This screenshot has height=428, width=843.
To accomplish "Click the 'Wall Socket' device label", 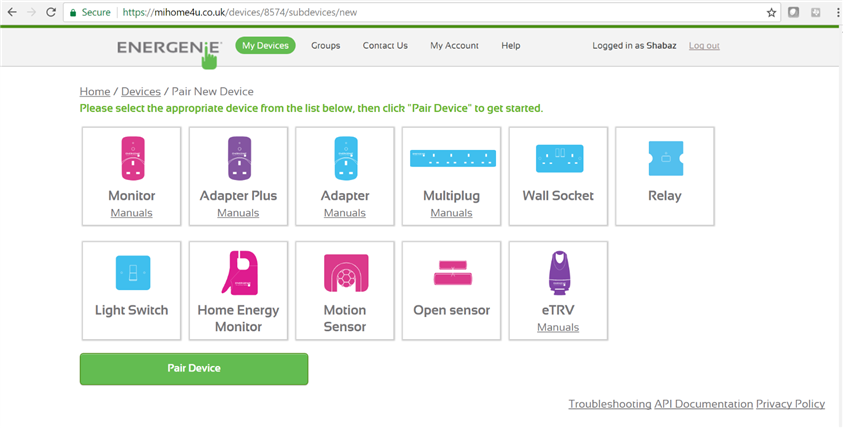I will point(558,196).
